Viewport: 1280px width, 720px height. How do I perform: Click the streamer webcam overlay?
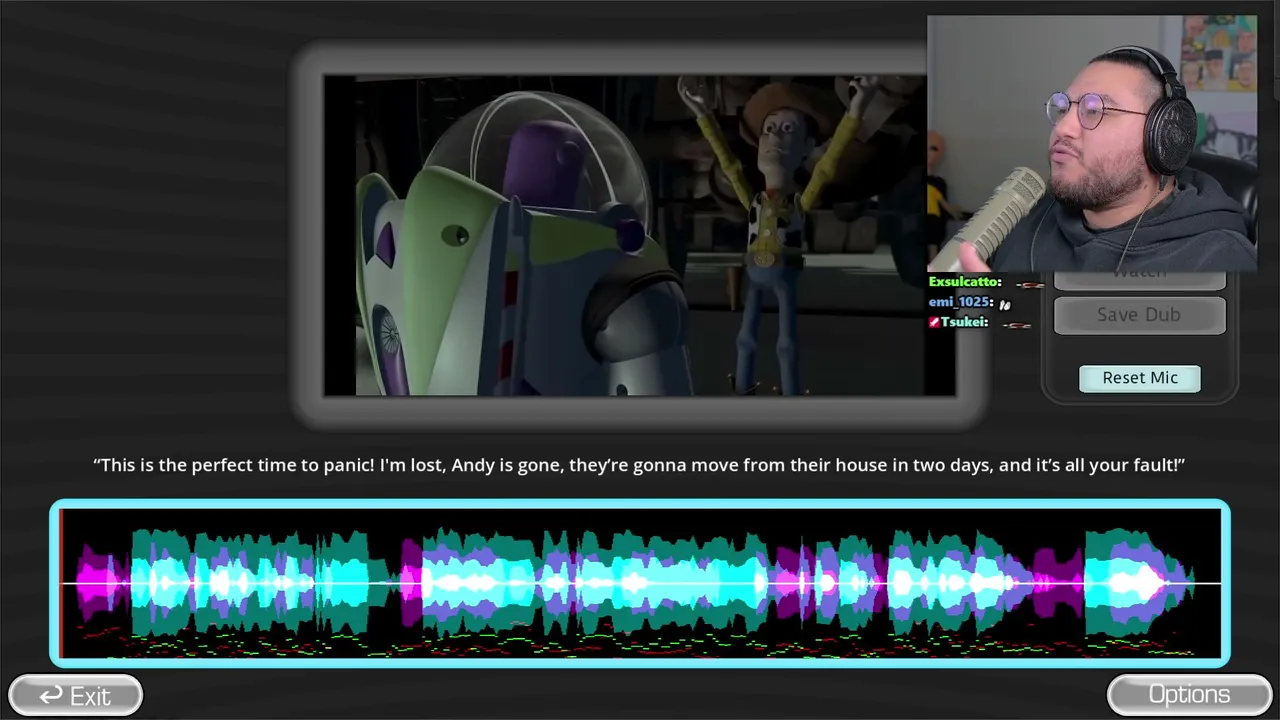pos(1092,143)
